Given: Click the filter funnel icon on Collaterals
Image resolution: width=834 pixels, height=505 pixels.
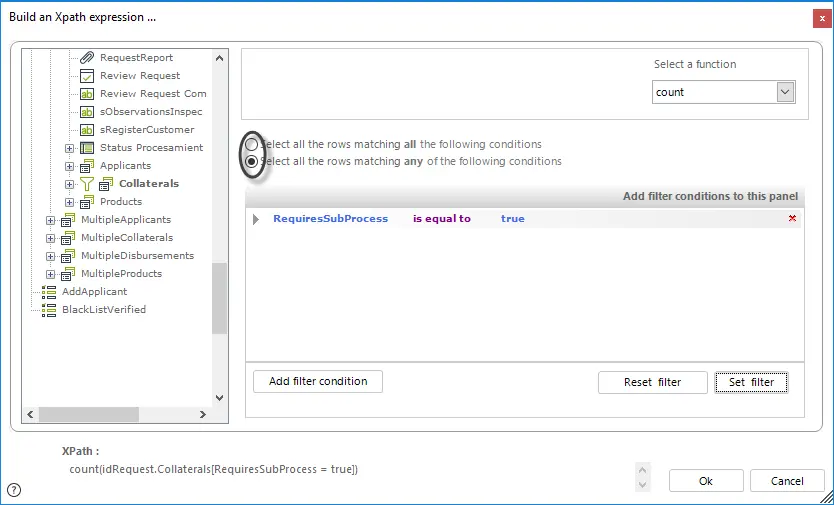Looking at the screenshot, I should coord(87,184).
